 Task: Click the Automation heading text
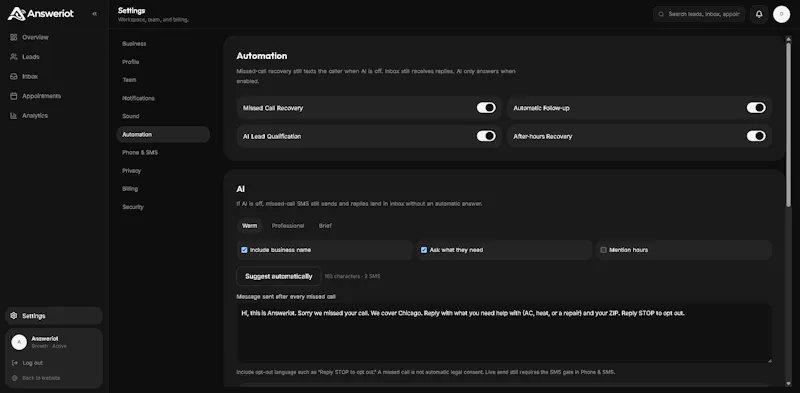[x=262, y=56]
